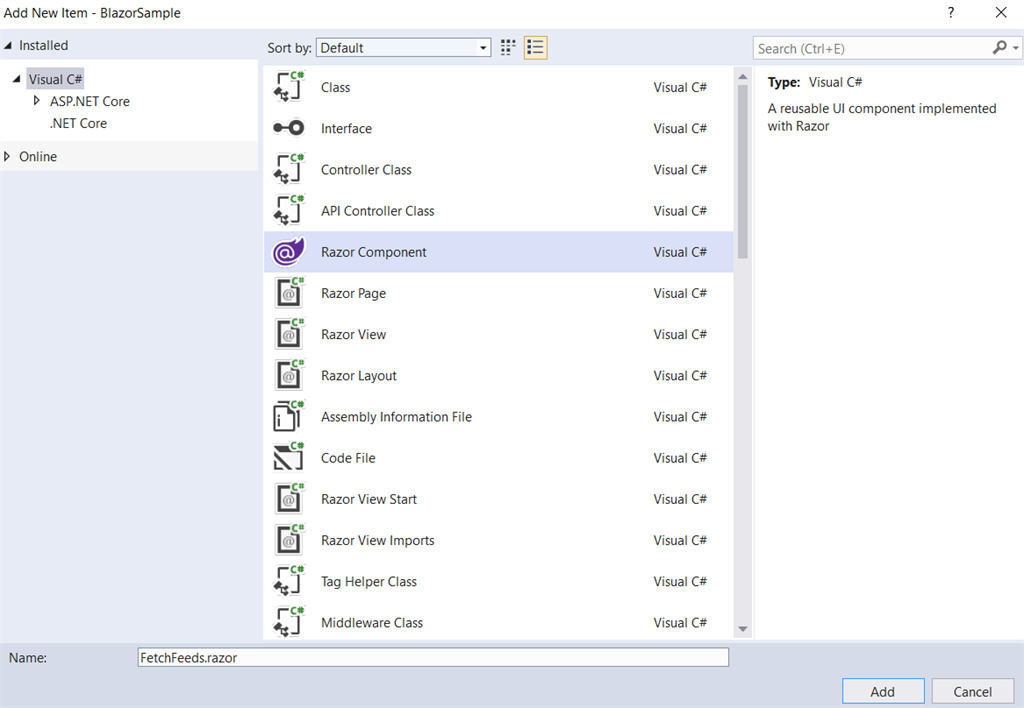Select .NET Core category
The image size is (1024, 708).
click(x=78, y=123)
